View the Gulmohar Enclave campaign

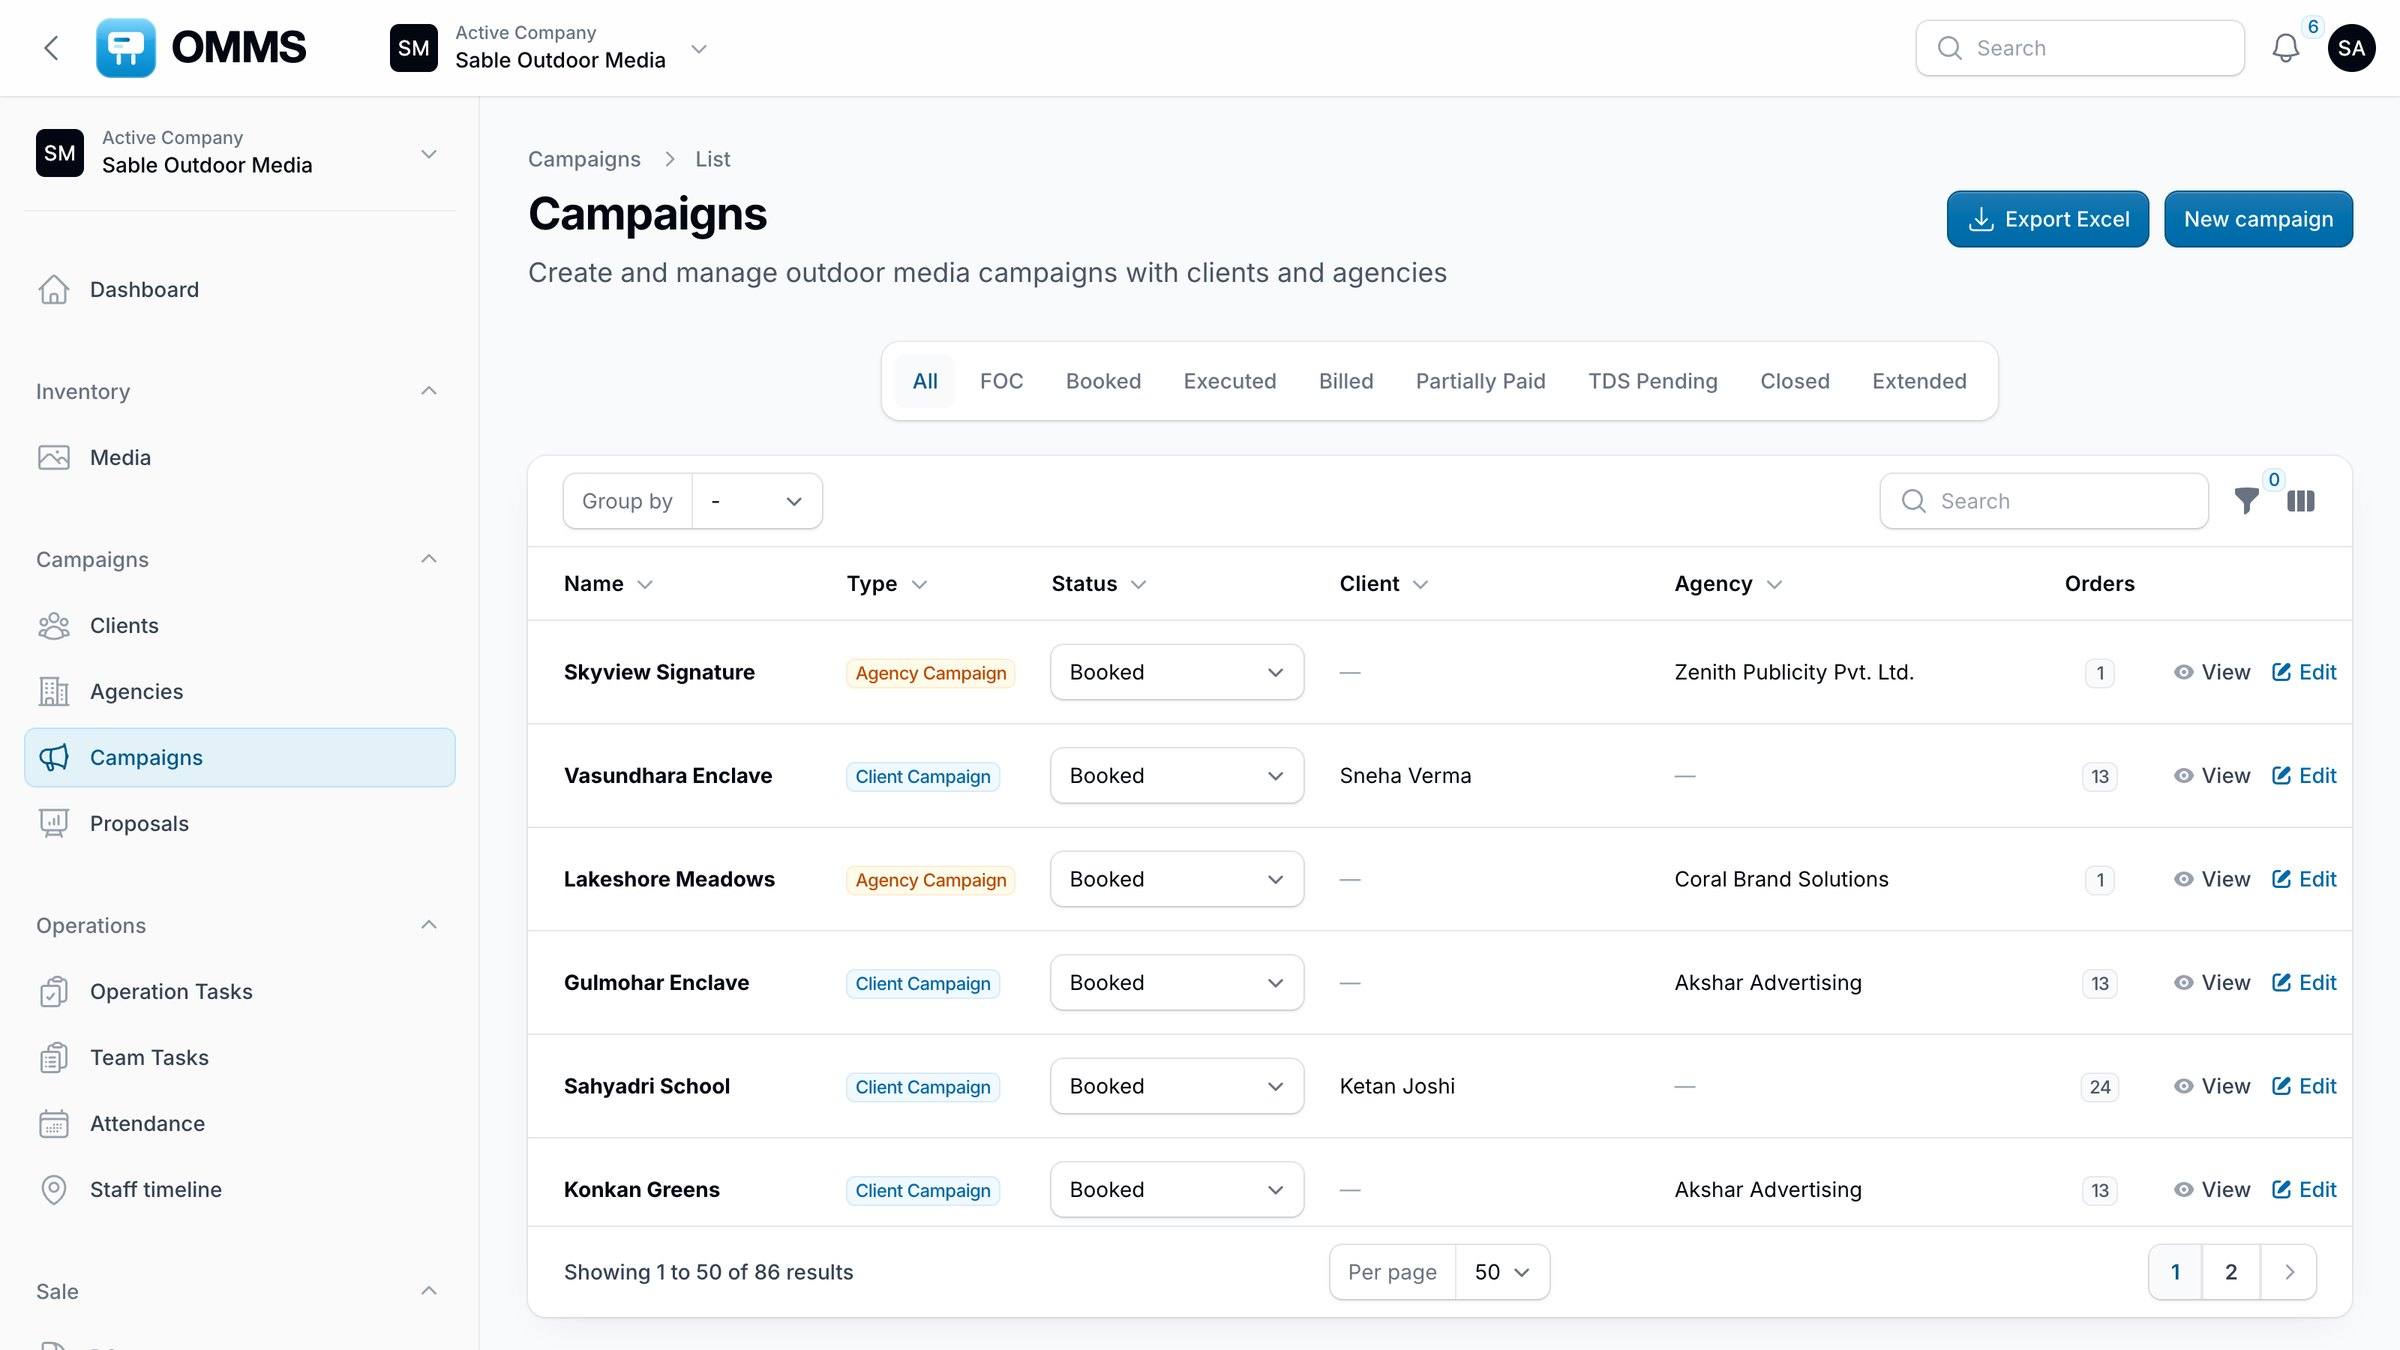pyautogui.click(x=2212, y=982)
